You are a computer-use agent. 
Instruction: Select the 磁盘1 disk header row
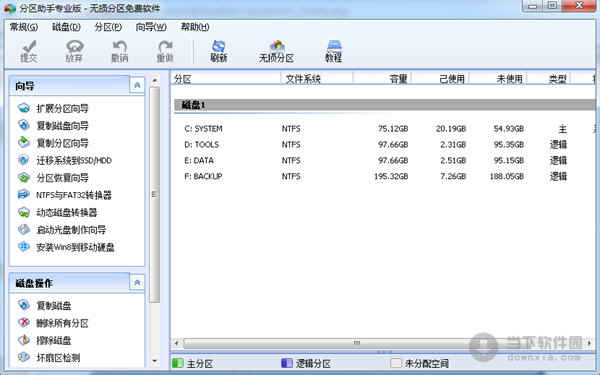pyautogui.click(x=385, y=105)
